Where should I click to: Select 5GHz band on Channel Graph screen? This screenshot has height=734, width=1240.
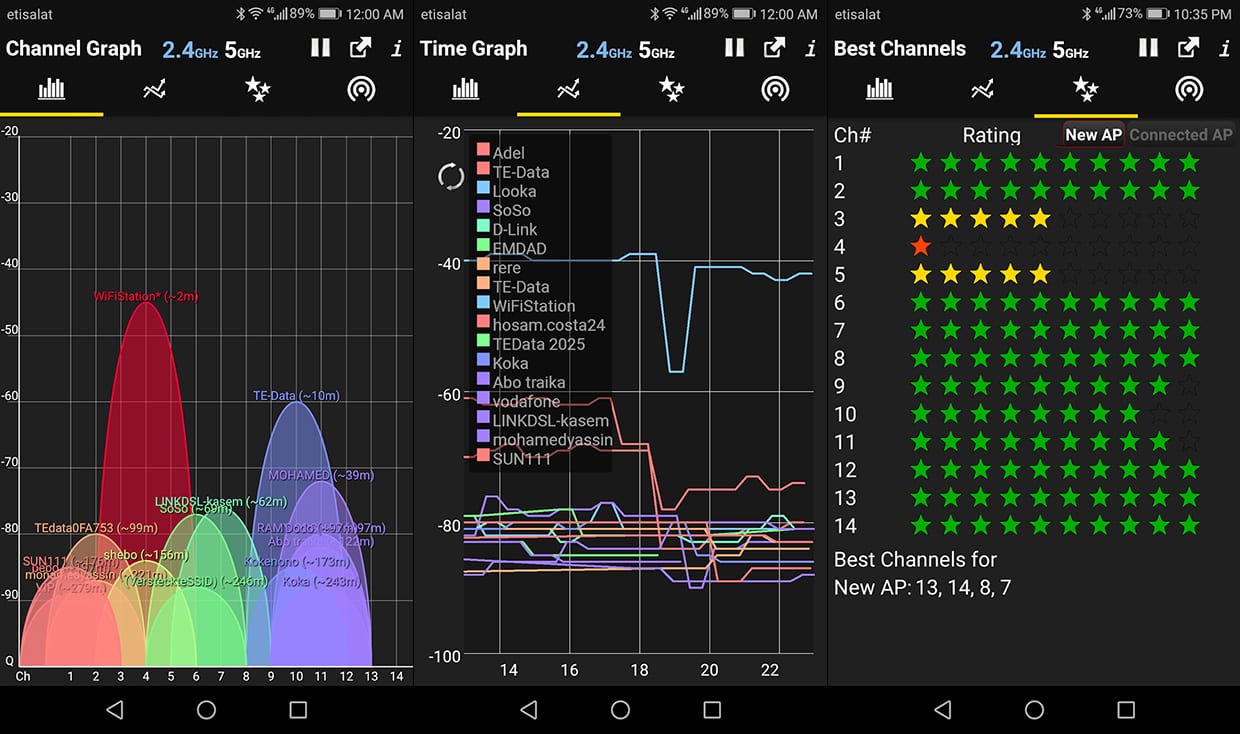pos(243,49)
